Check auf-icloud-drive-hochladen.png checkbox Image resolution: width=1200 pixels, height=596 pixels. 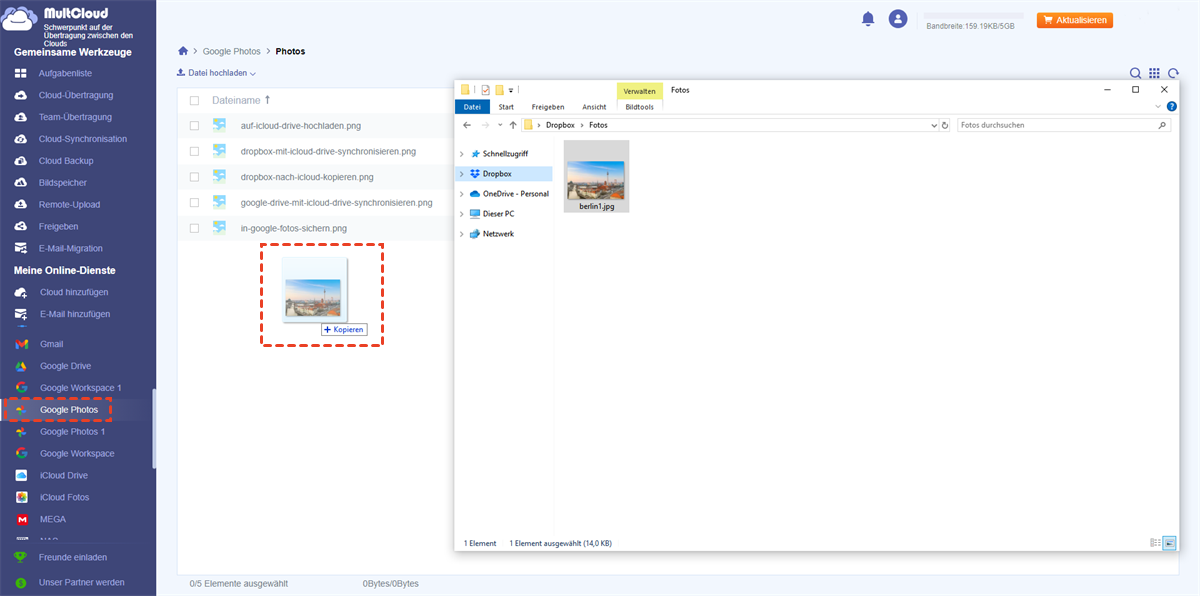[194, 126]
